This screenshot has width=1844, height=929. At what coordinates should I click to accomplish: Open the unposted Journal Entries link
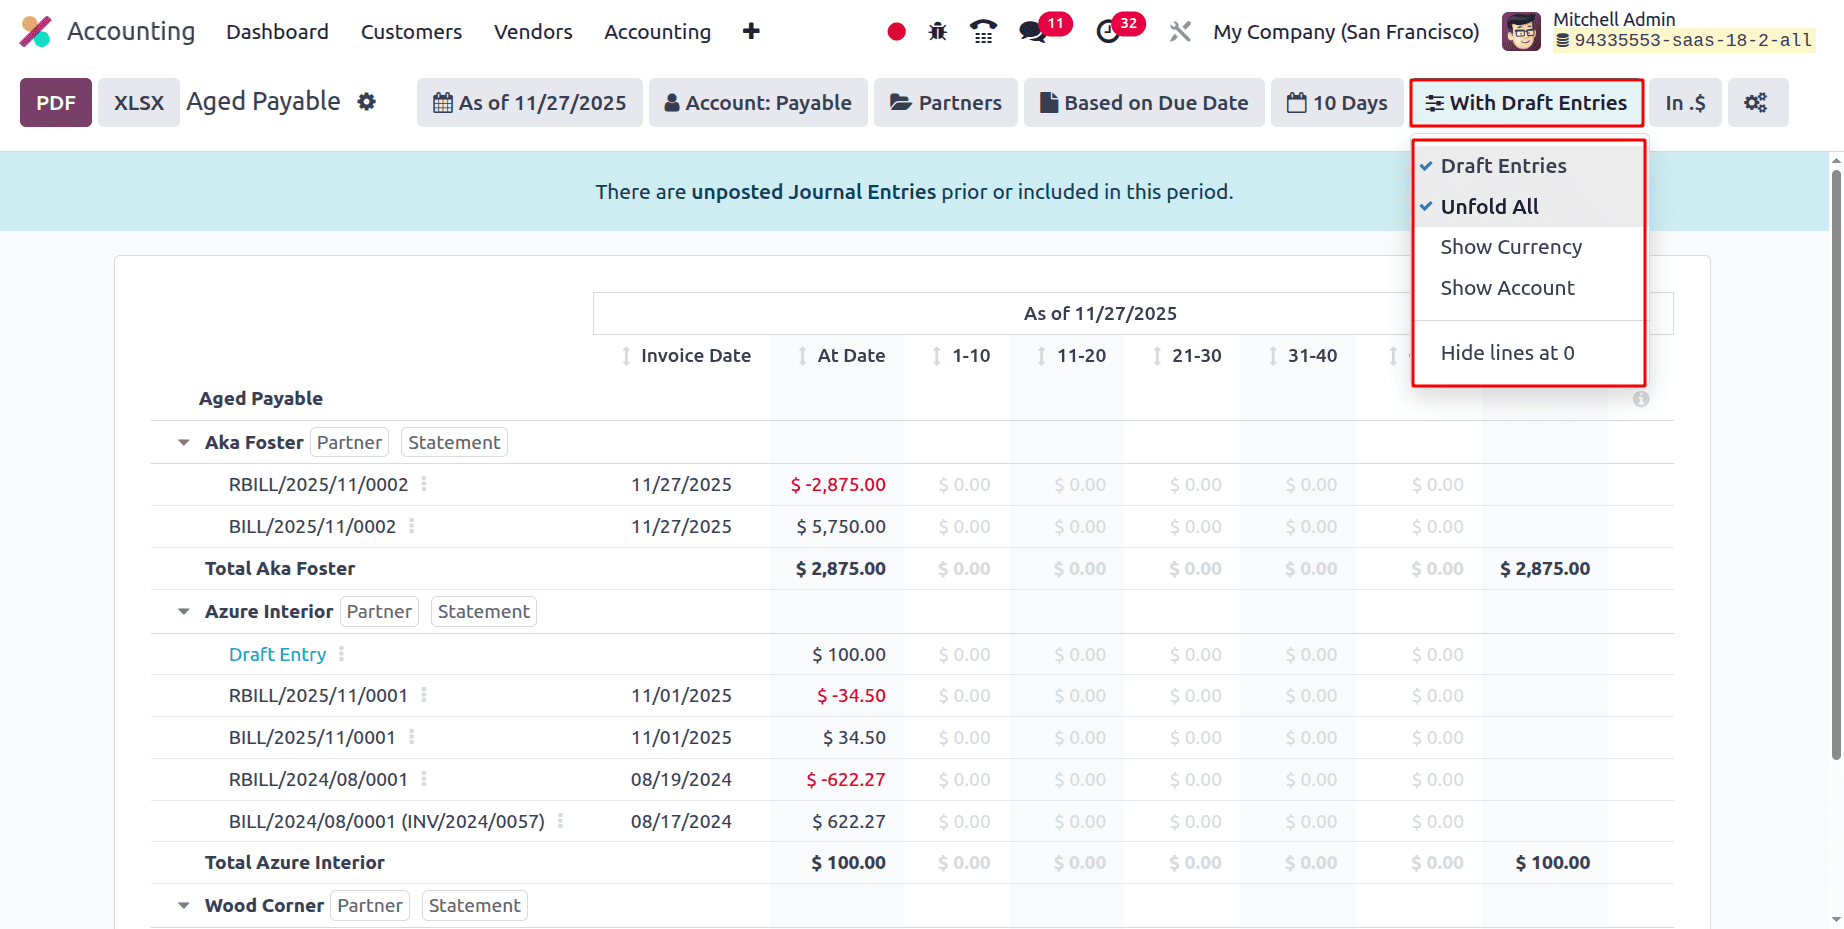tap(814, 192)
